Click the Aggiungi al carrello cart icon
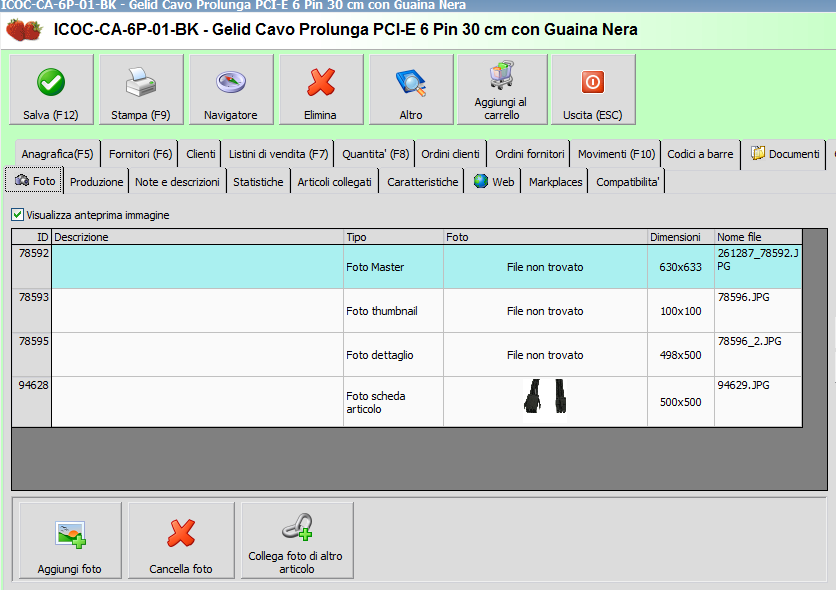 click(x=502, y=75)
